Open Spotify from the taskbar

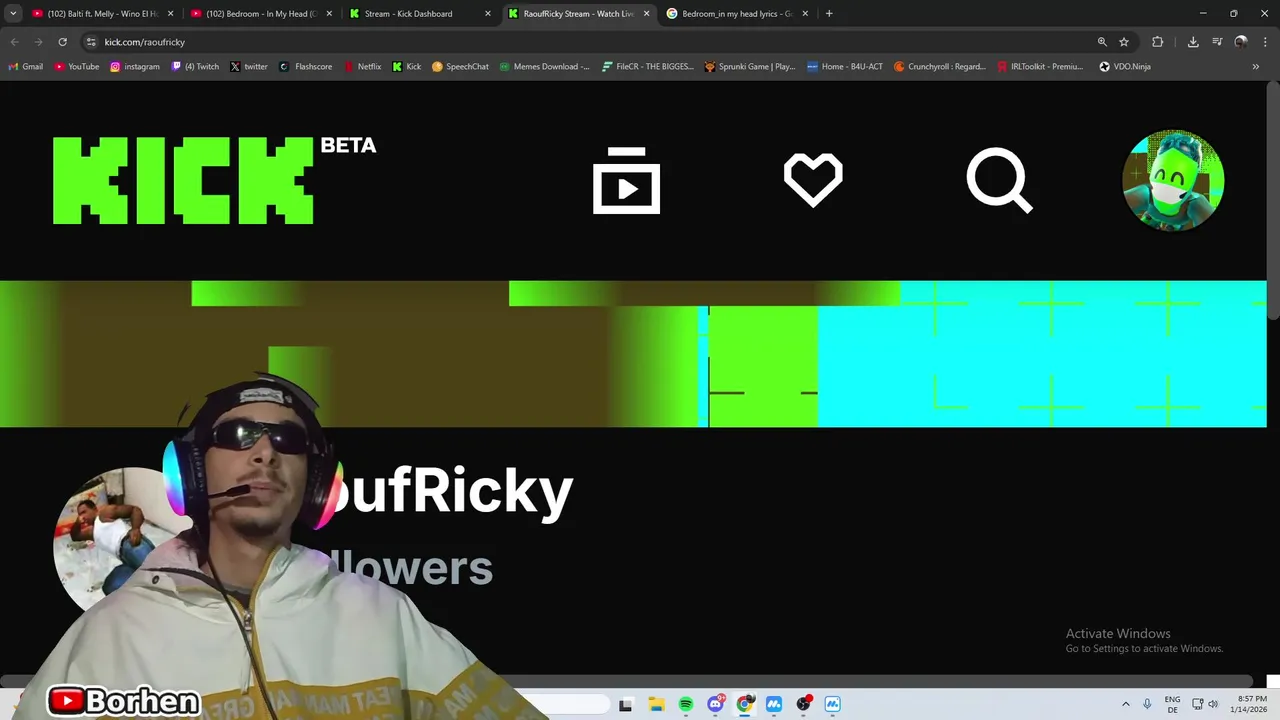[x=686, y=704]
